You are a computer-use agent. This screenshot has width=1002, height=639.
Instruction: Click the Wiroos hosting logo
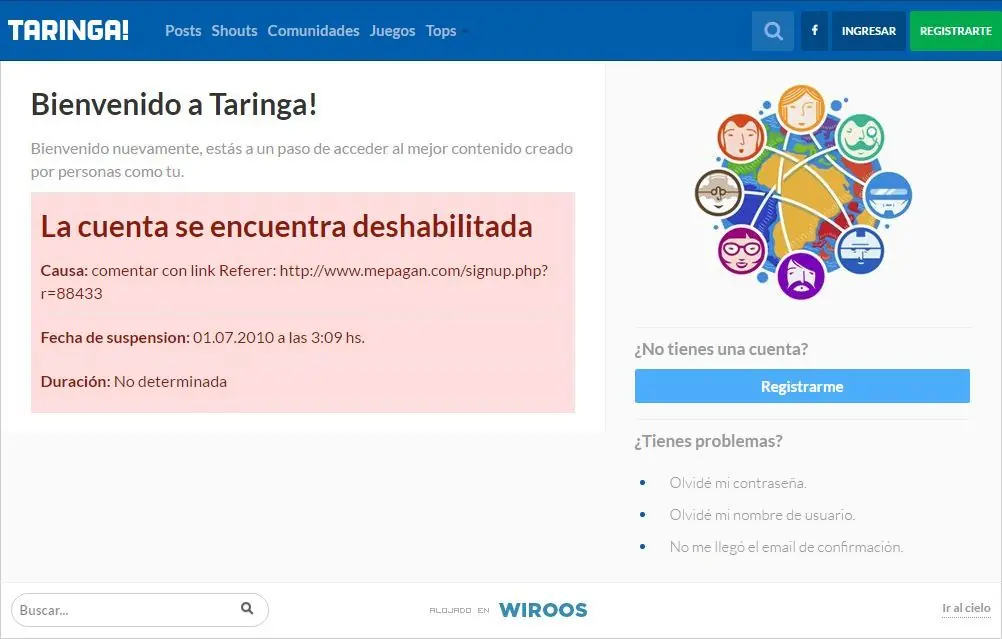(x=543, y=610)
